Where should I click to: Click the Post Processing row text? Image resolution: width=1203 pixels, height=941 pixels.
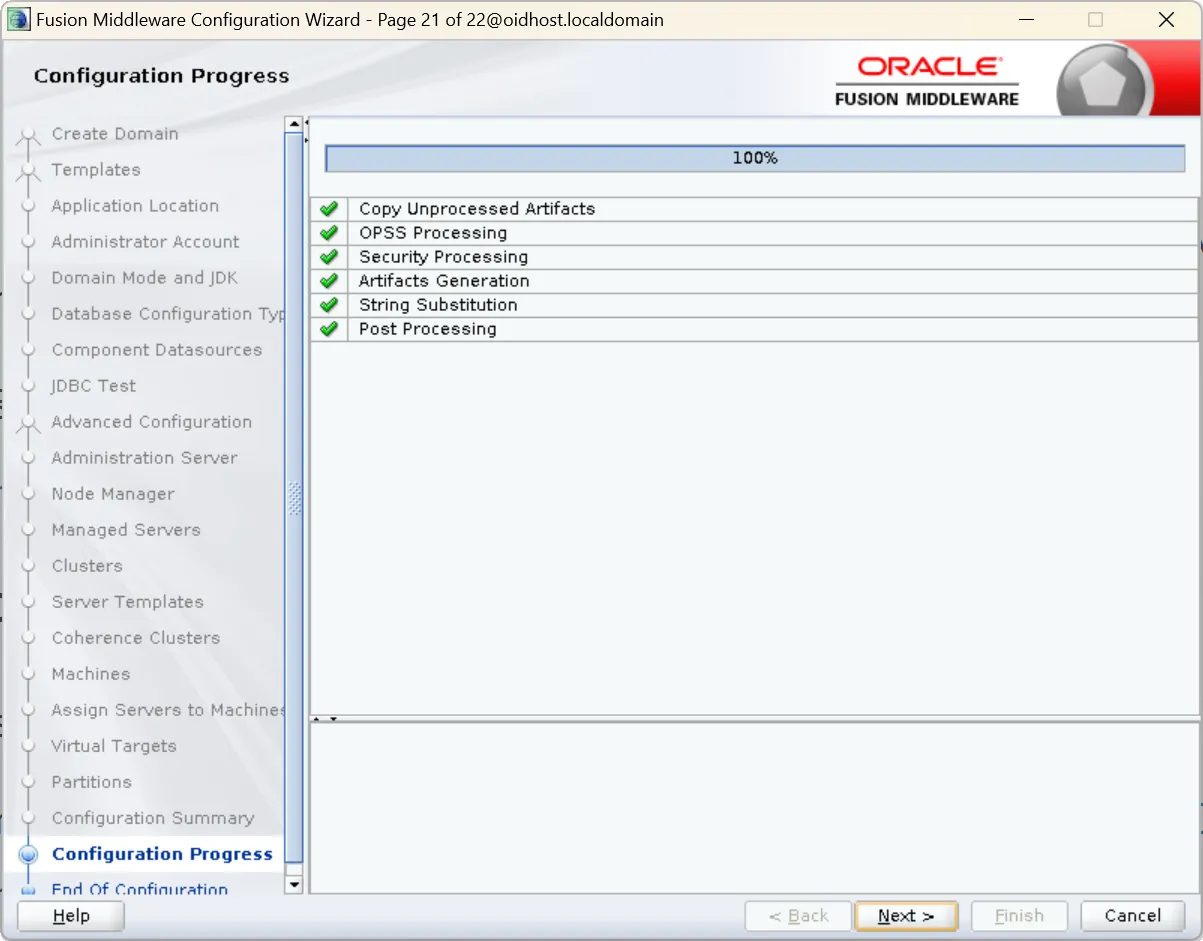pyautogui.click(x=428, y=329)
